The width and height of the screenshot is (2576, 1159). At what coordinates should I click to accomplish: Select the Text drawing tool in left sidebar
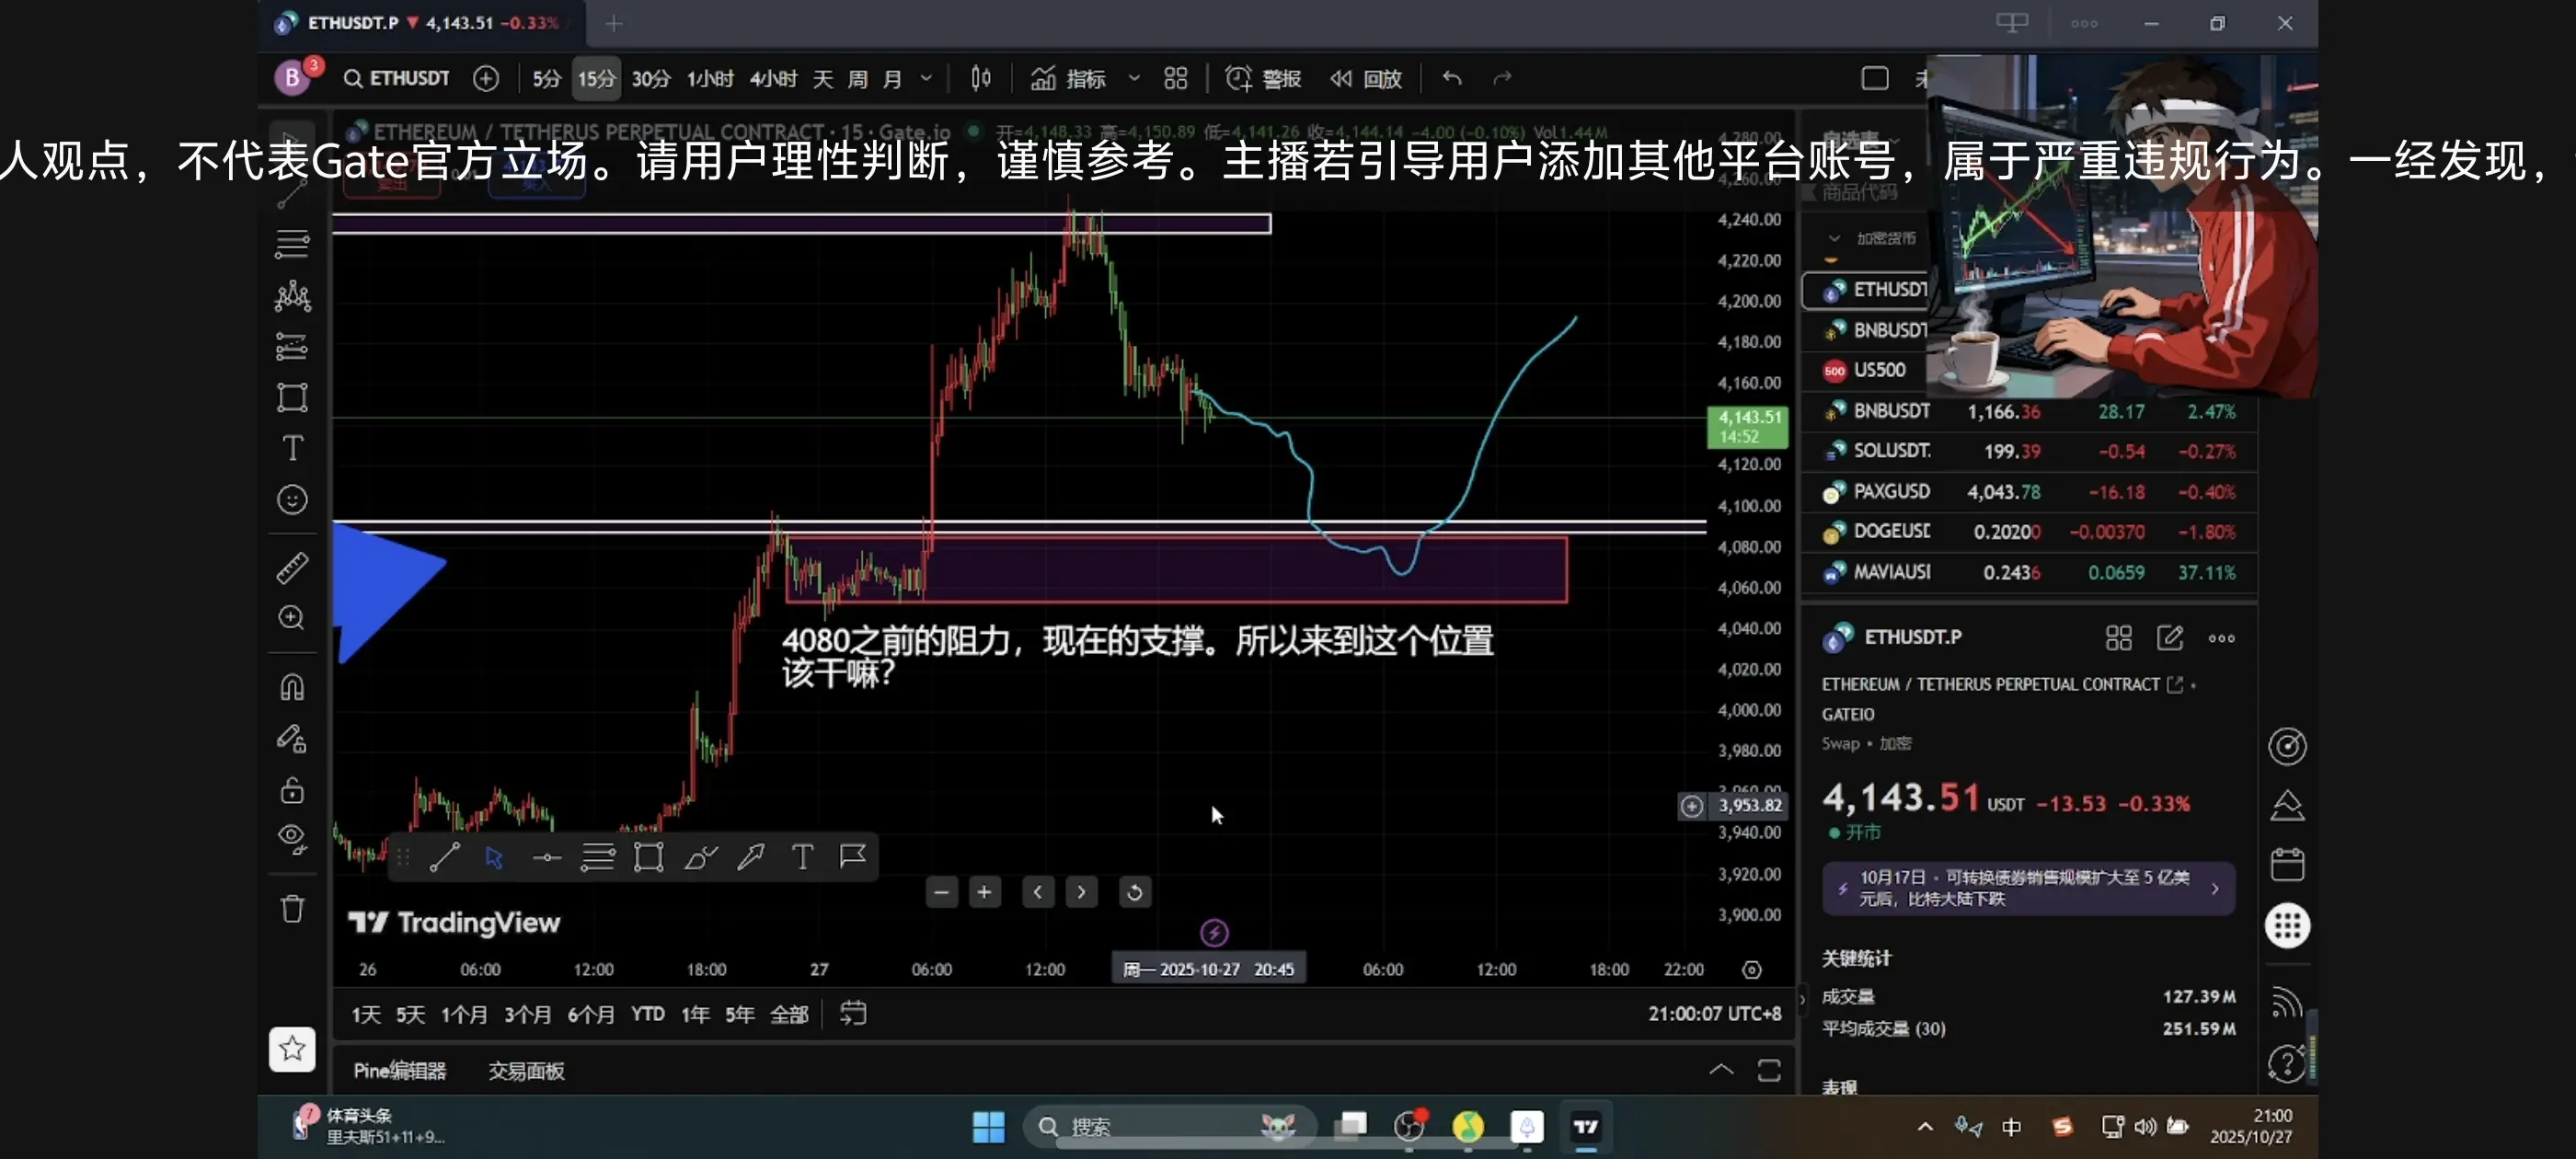(292, 448)
